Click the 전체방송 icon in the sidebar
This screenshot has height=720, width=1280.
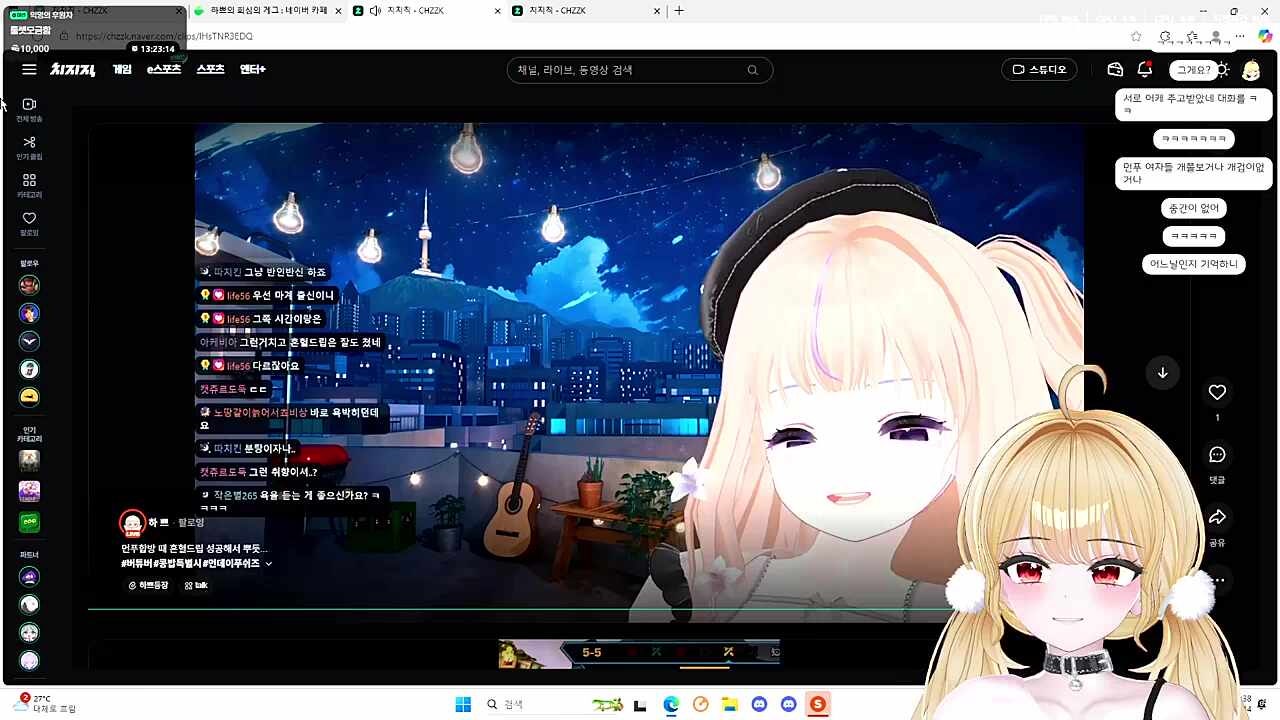(29, 105)
